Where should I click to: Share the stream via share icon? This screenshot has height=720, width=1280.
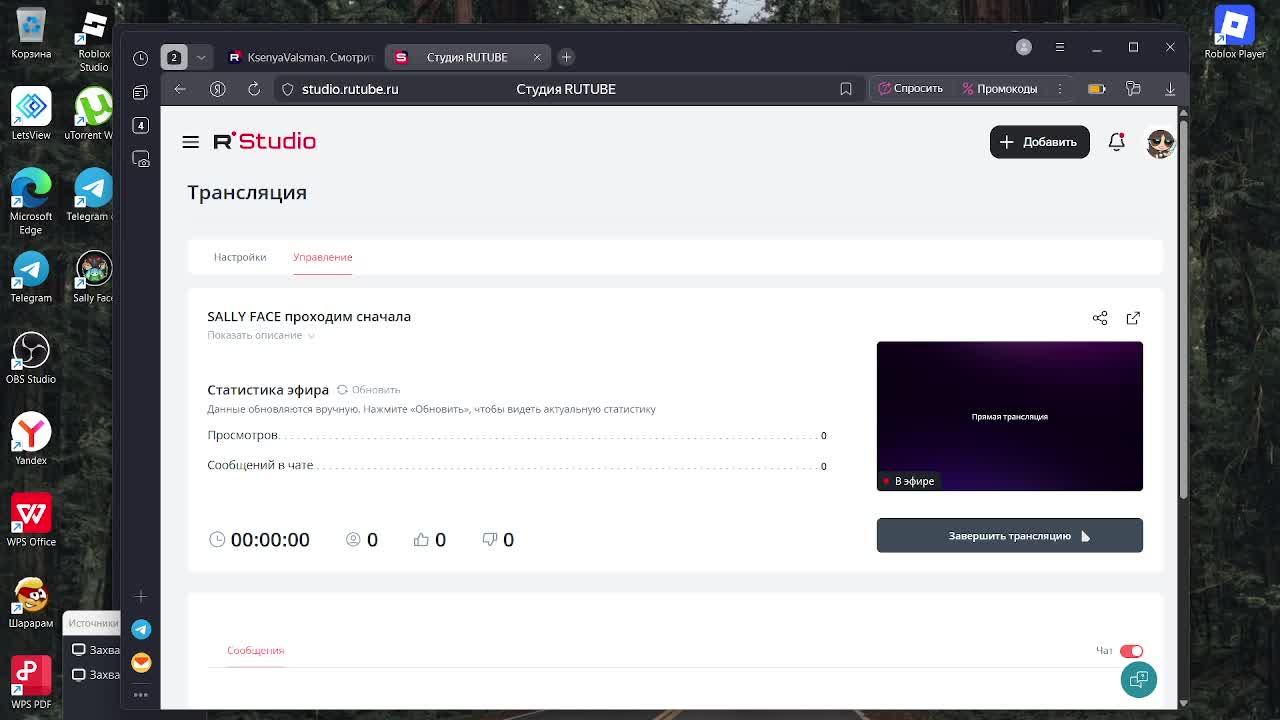coord(1100,318)
